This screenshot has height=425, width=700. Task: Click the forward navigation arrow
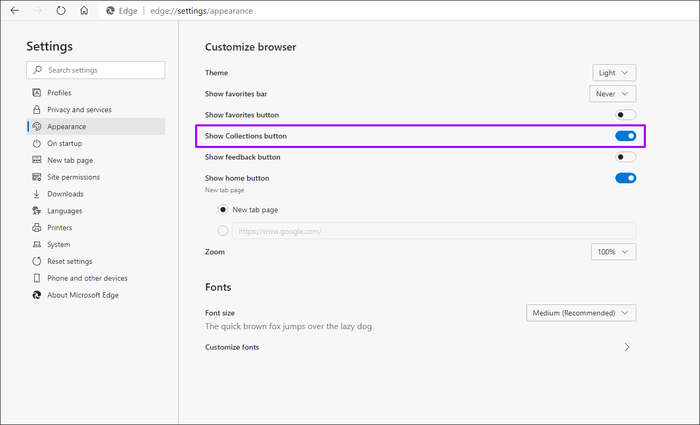(x=38, y=10)
